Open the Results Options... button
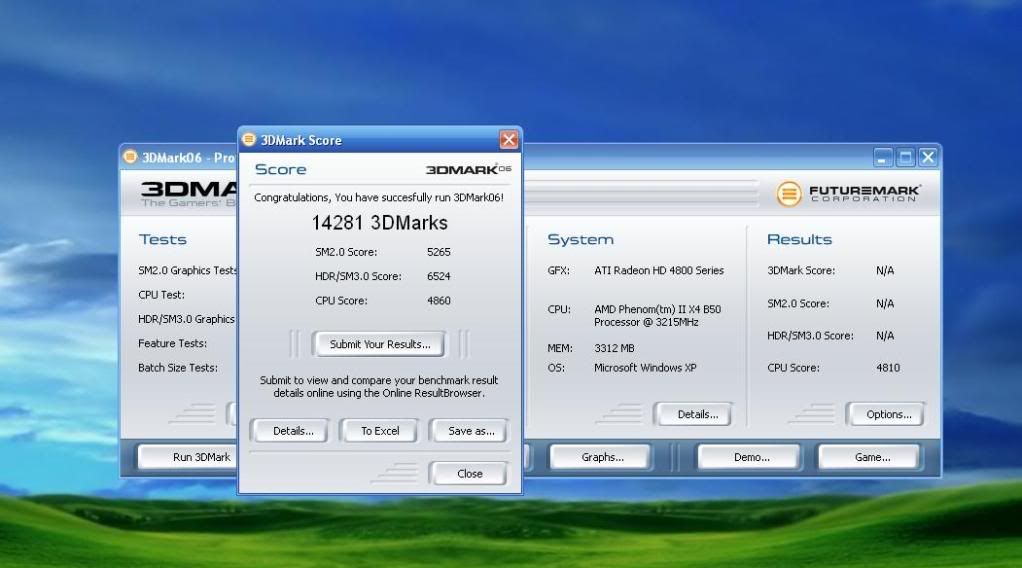1022x568 pixels. click(x=888, y=414)
